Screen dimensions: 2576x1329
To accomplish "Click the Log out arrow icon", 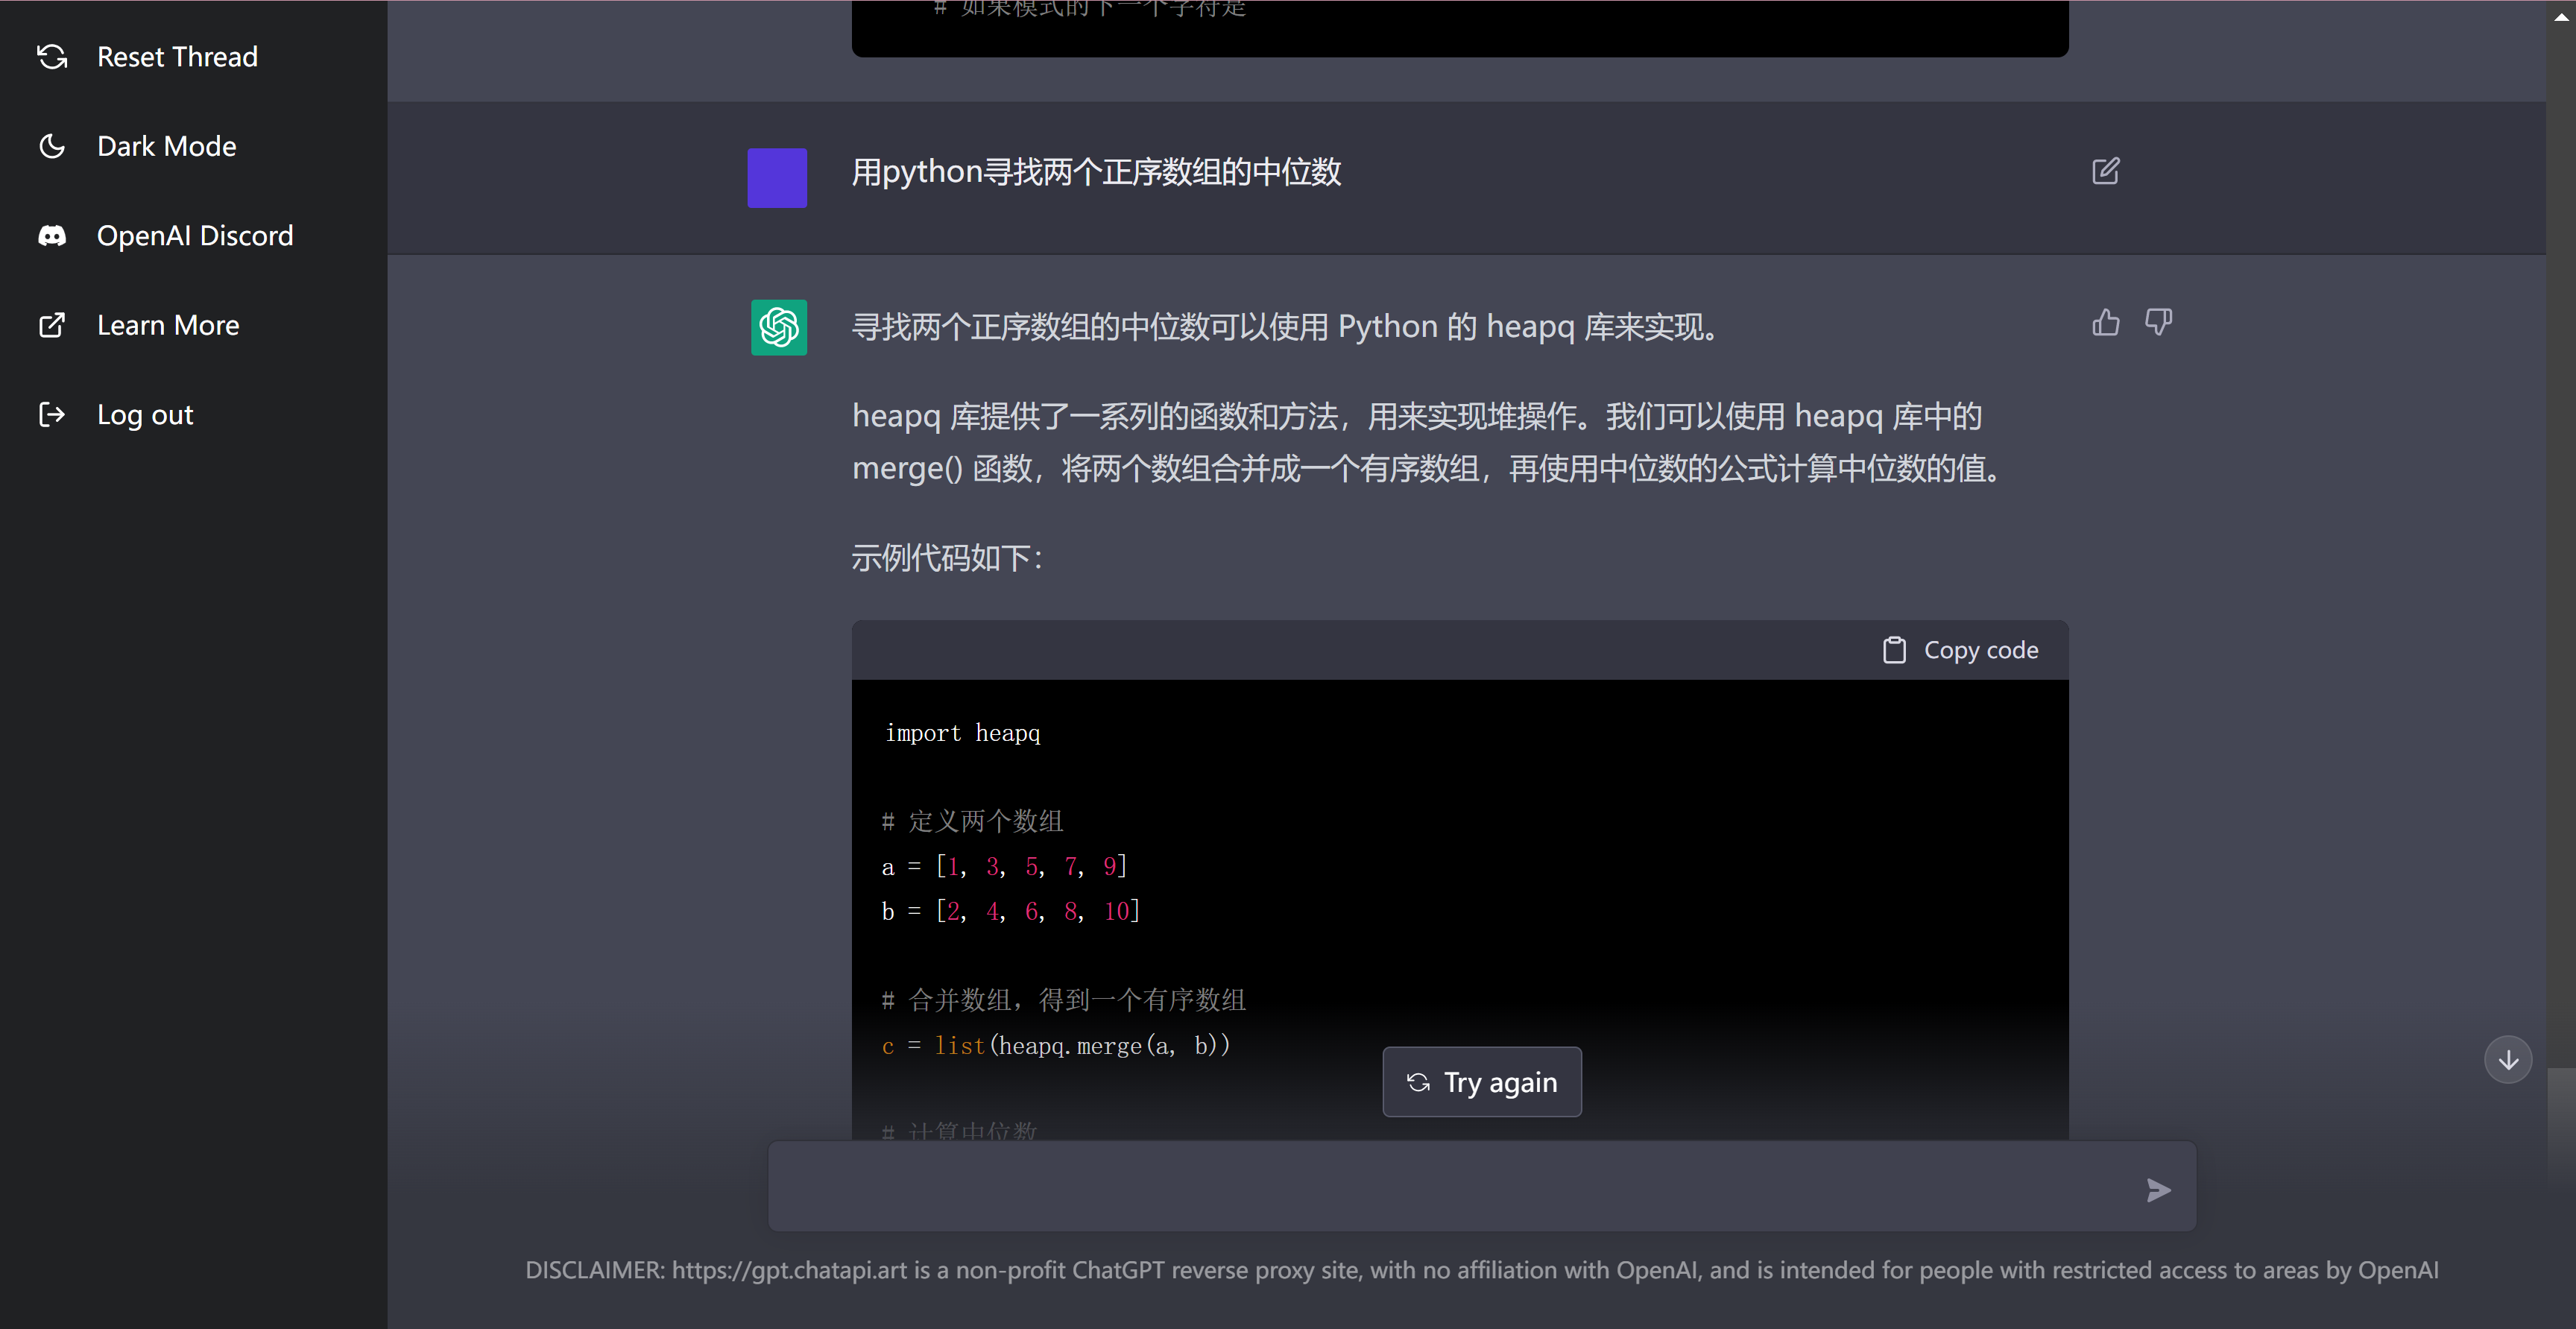I will 52,414.
